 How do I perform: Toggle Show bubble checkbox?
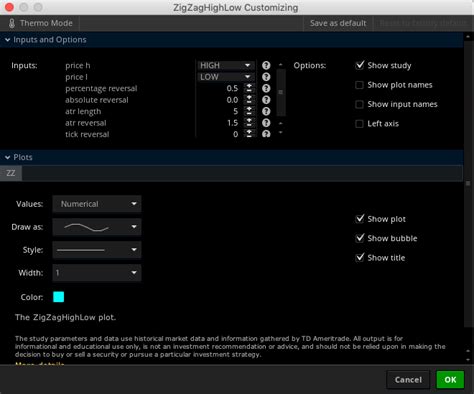(360, 238)
